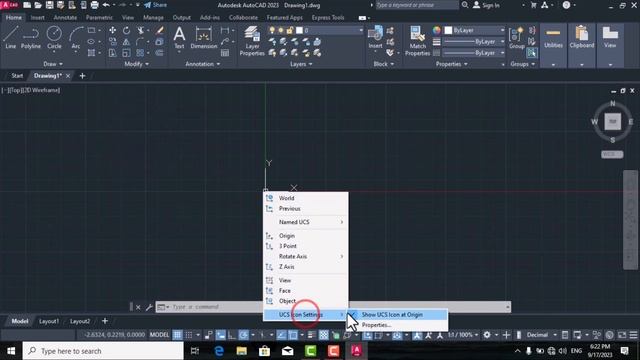The image size is (640, 360).
Task: Click the search magnifier icon in title bar
Action: (x=465, y=5)
